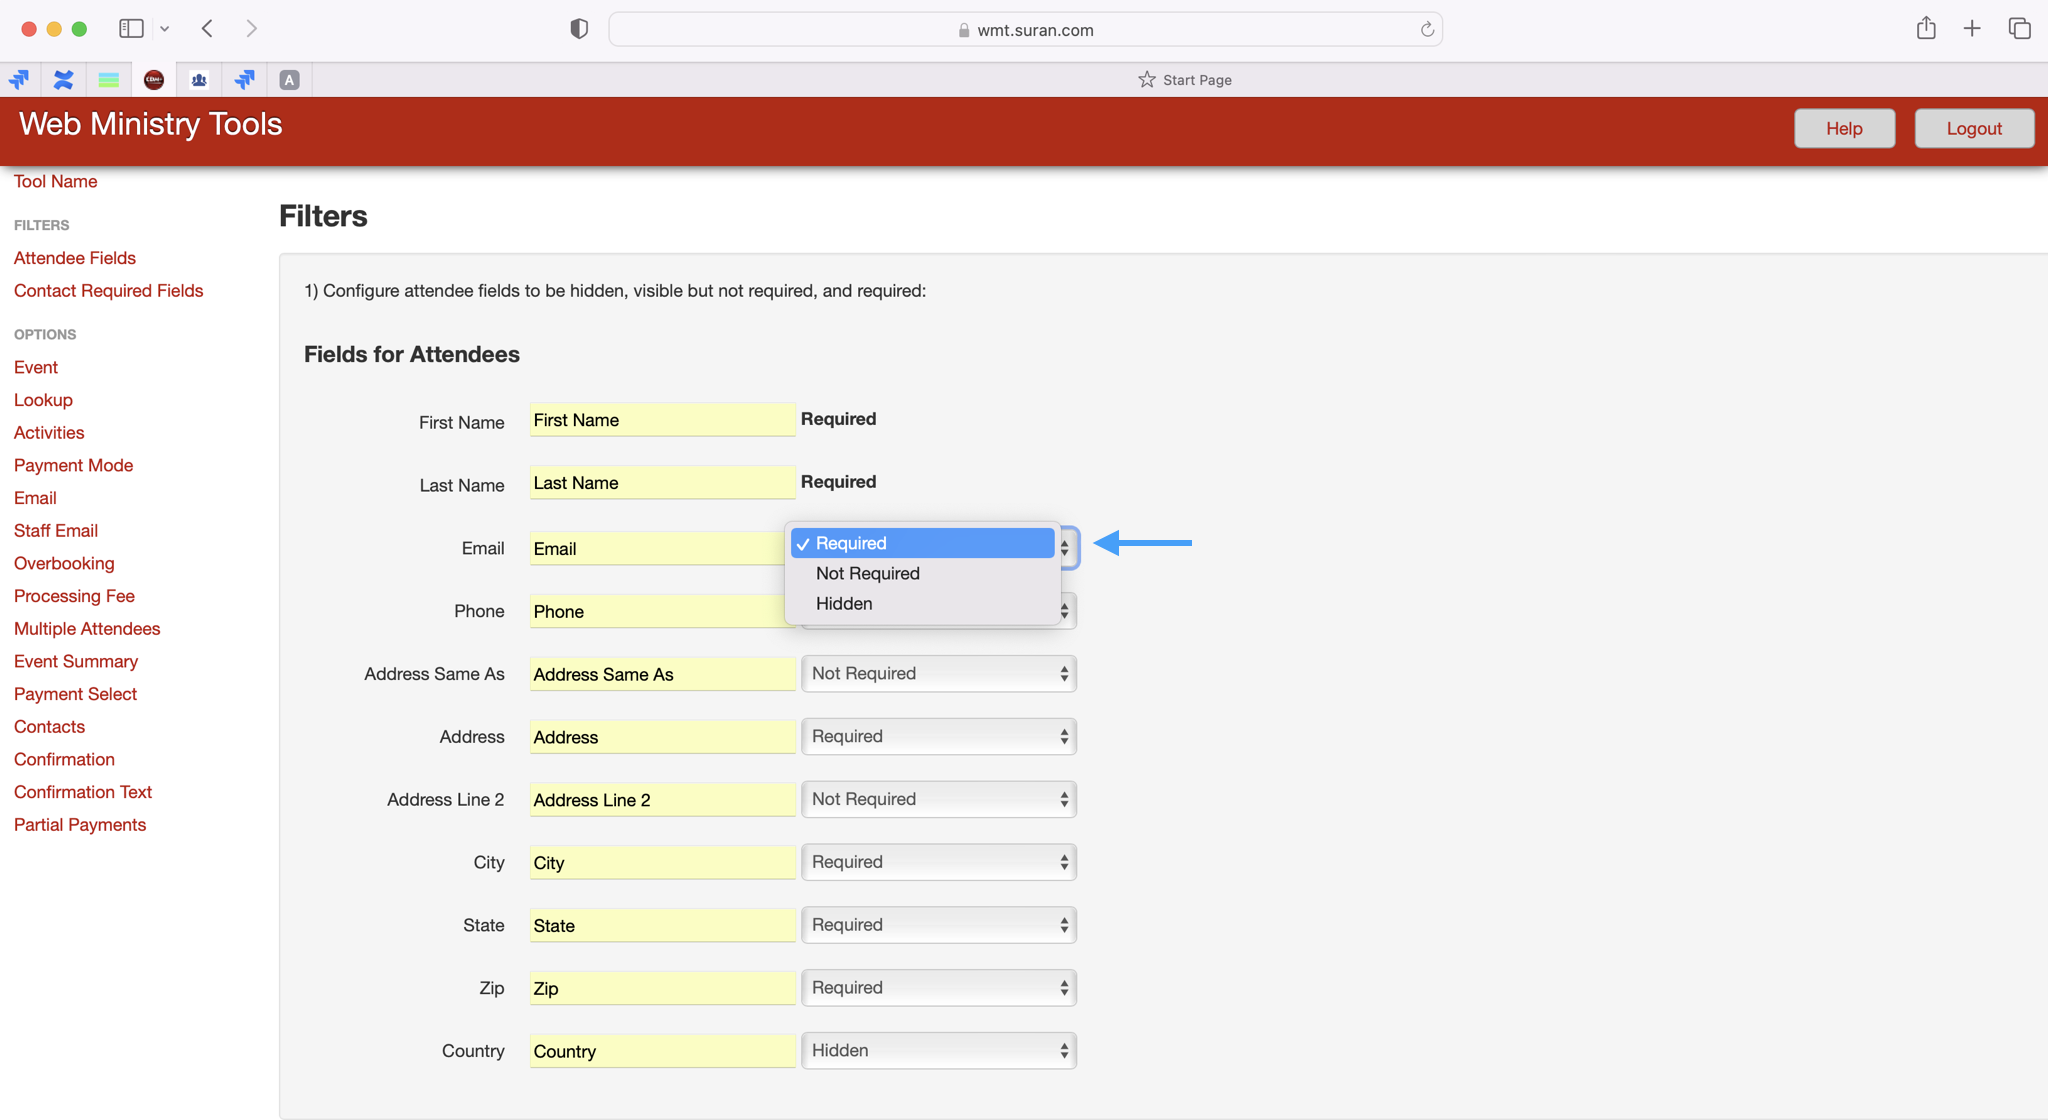This screenshot has width=2048, height=1120.
Task: Open the Country requirement dropdown
Action: click(938, 1051)
